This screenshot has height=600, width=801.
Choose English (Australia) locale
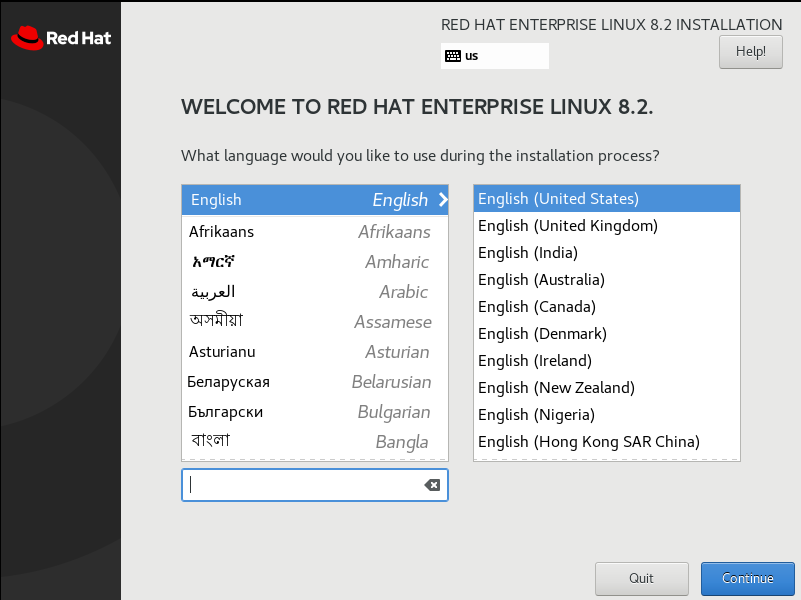[607, 280]
